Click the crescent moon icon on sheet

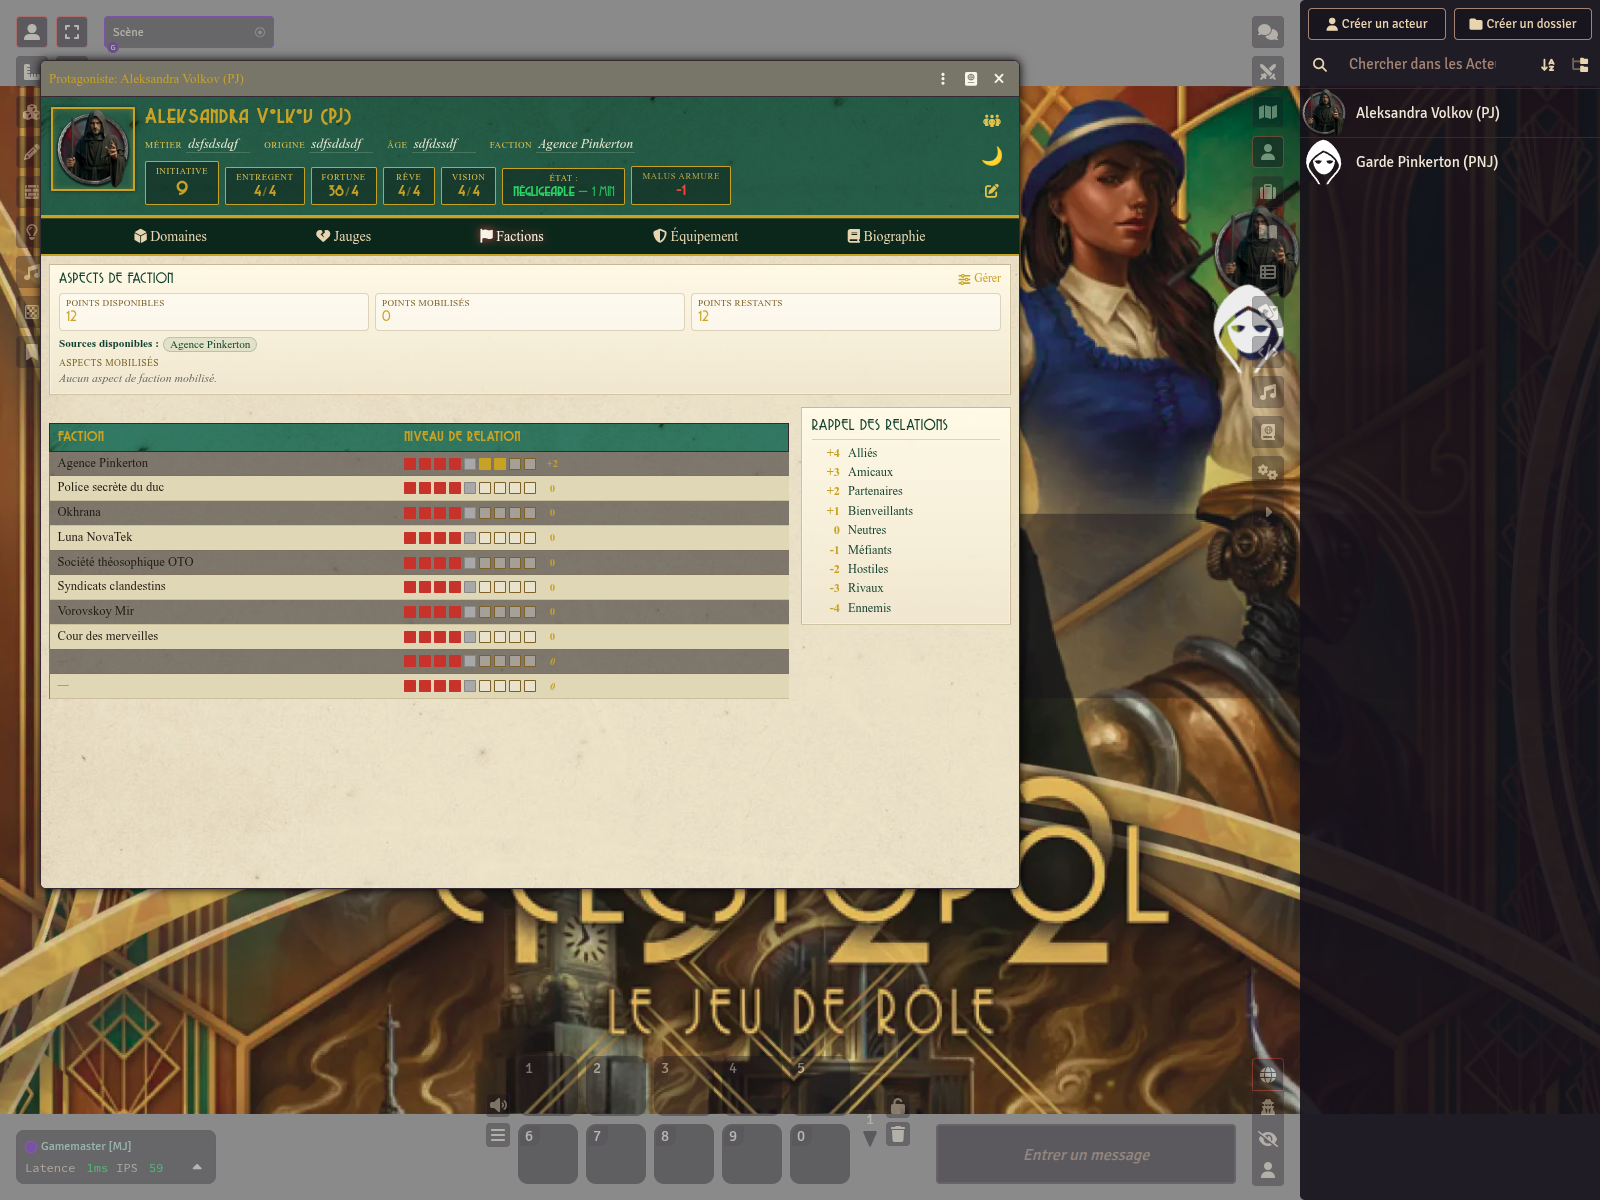pyautogui.click(x=991, y=156)
